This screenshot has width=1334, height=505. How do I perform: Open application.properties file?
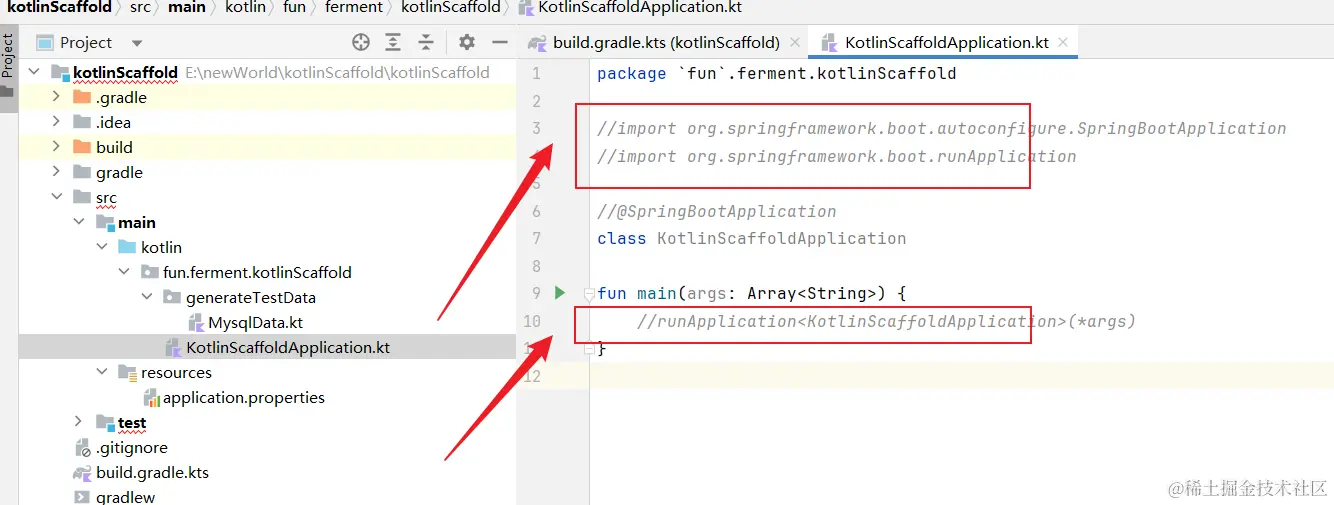click(x=244, y=397)
